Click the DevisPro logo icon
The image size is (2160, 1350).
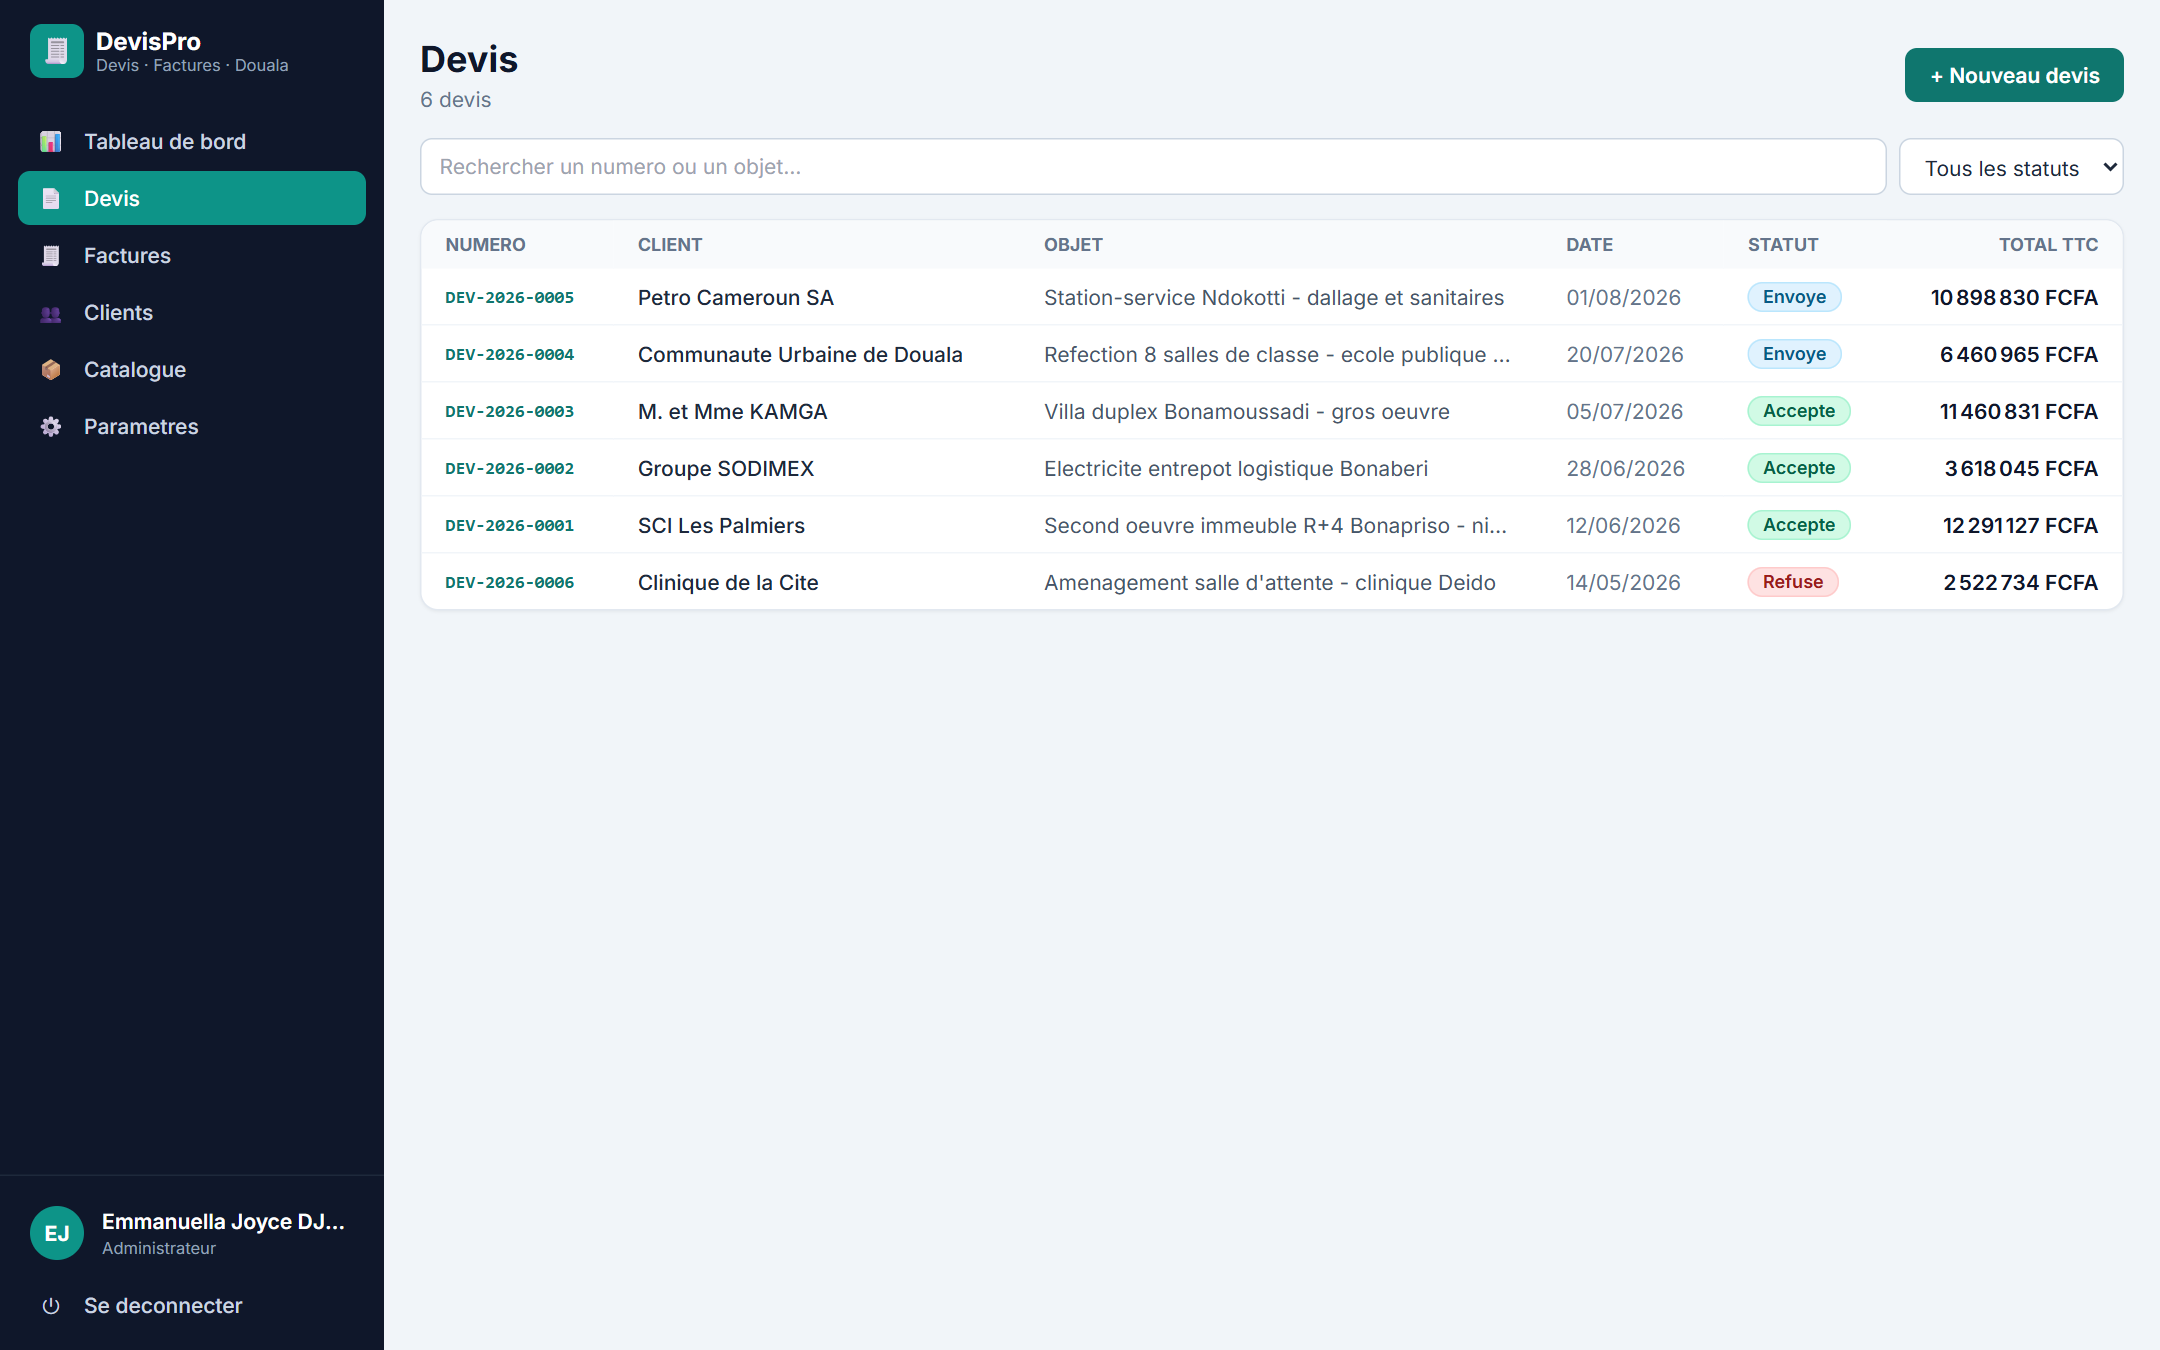click(x=56, y=51)
